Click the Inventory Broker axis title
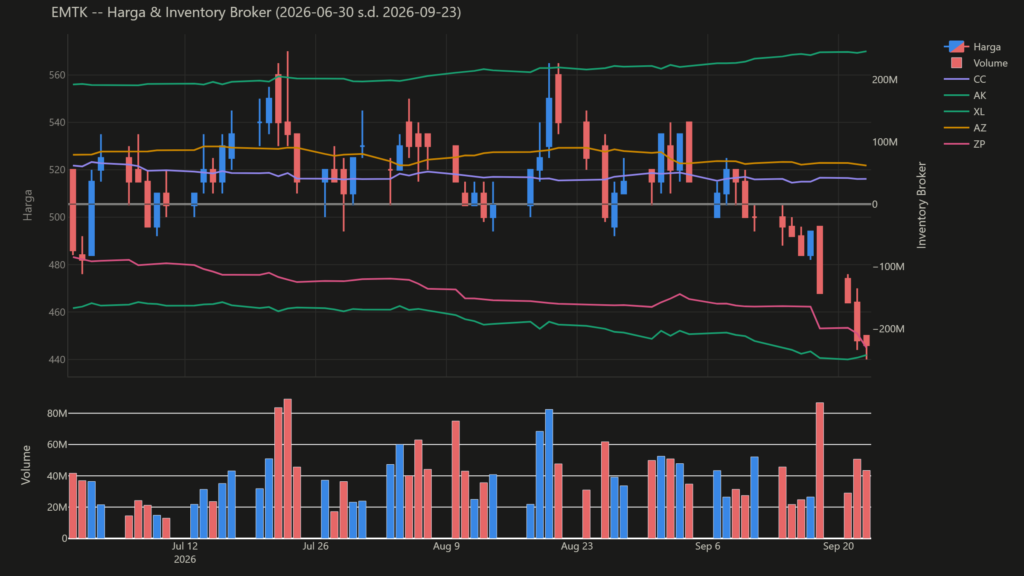1024x576 pixels. (921, 205)
